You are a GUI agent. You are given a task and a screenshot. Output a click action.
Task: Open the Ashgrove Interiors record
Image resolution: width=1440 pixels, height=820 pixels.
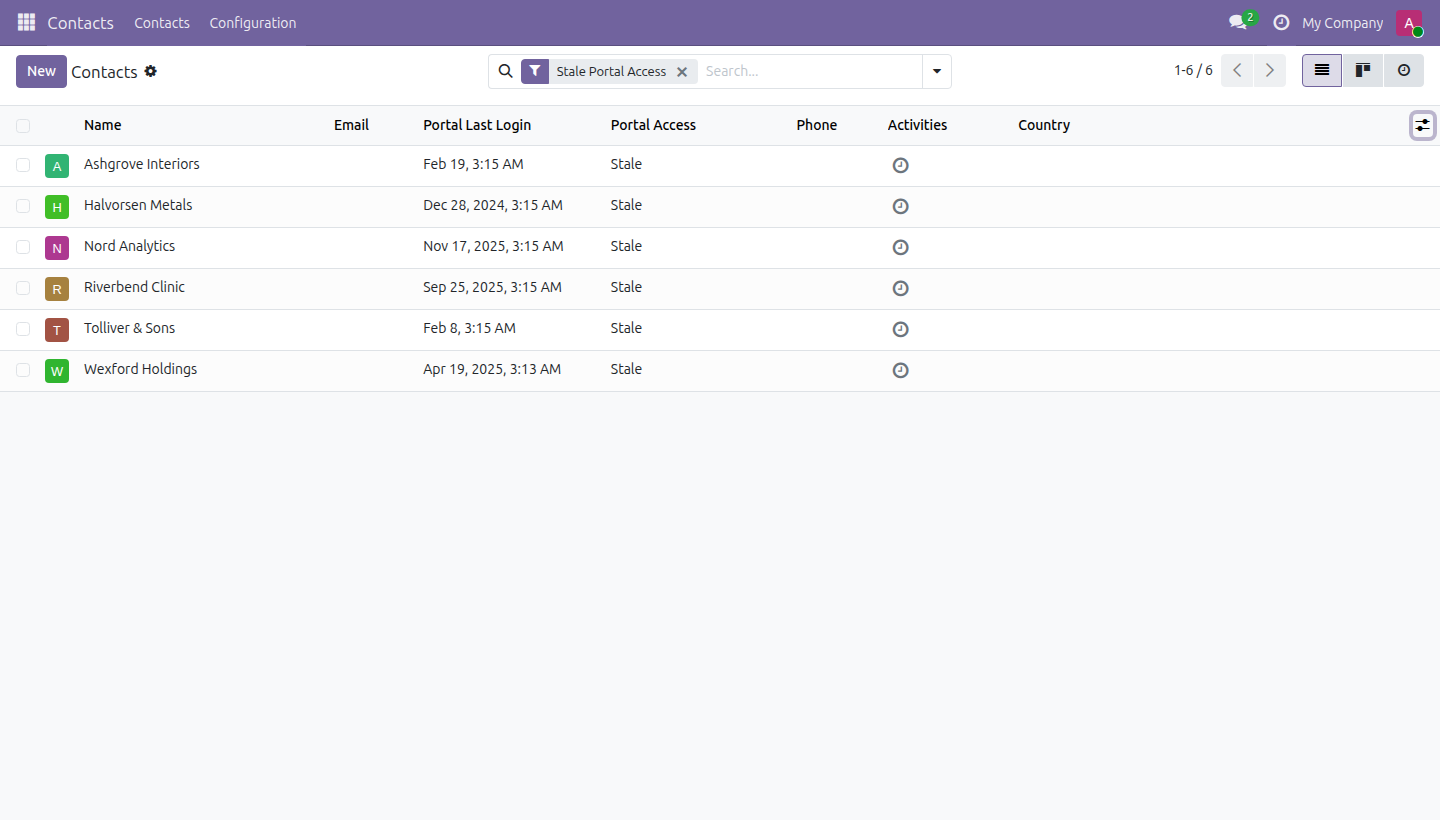point(142,164)
